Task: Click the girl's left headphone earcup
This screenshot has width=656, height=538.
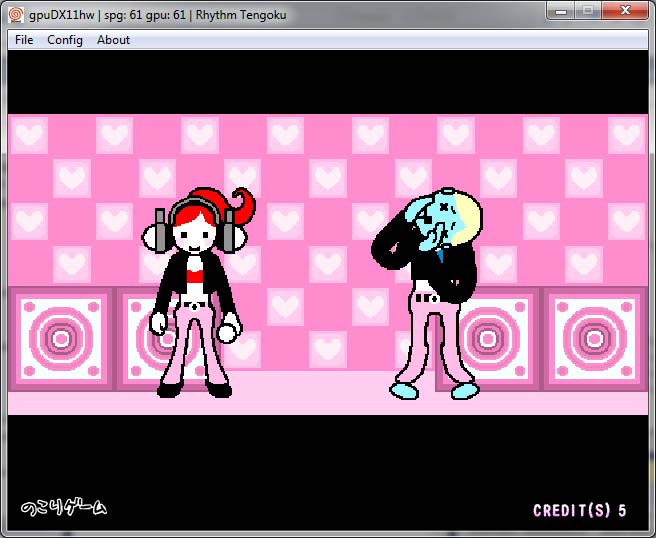Action: pos(157,235)
